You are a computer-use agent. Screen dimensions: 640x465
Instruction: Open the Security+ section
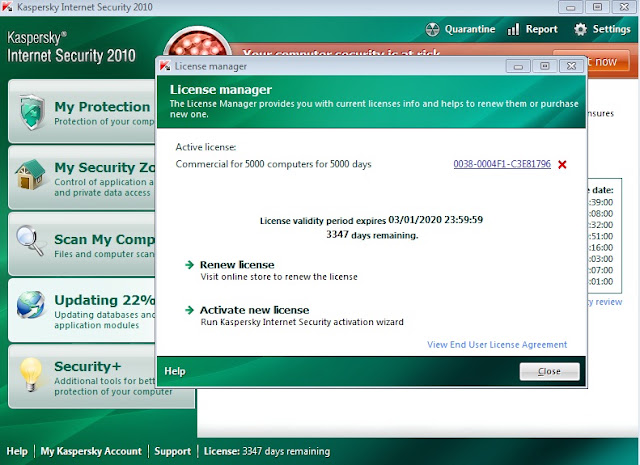101,376
